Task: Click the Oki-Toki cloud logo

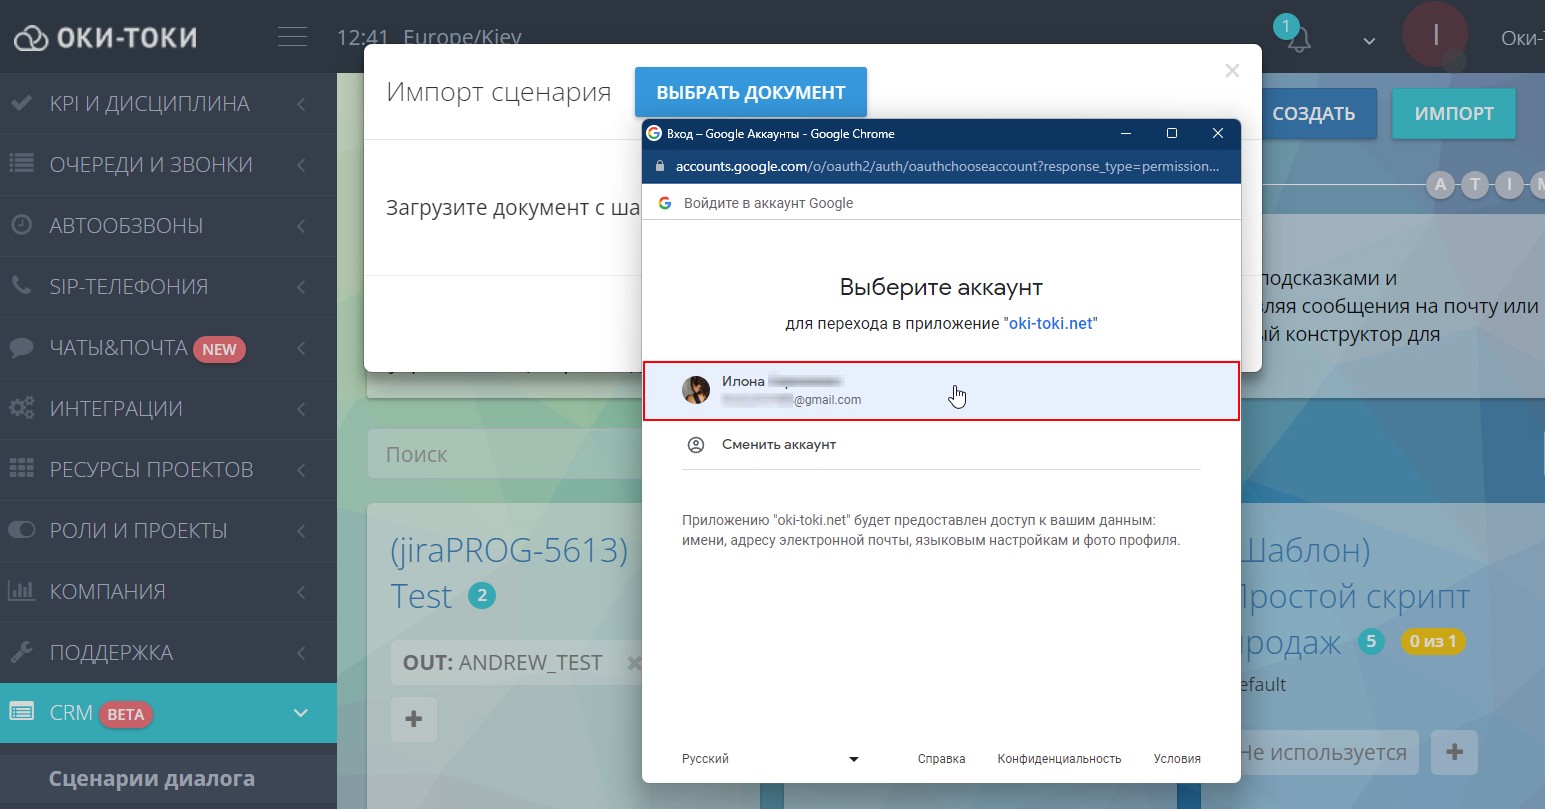Action: point(30,38)
